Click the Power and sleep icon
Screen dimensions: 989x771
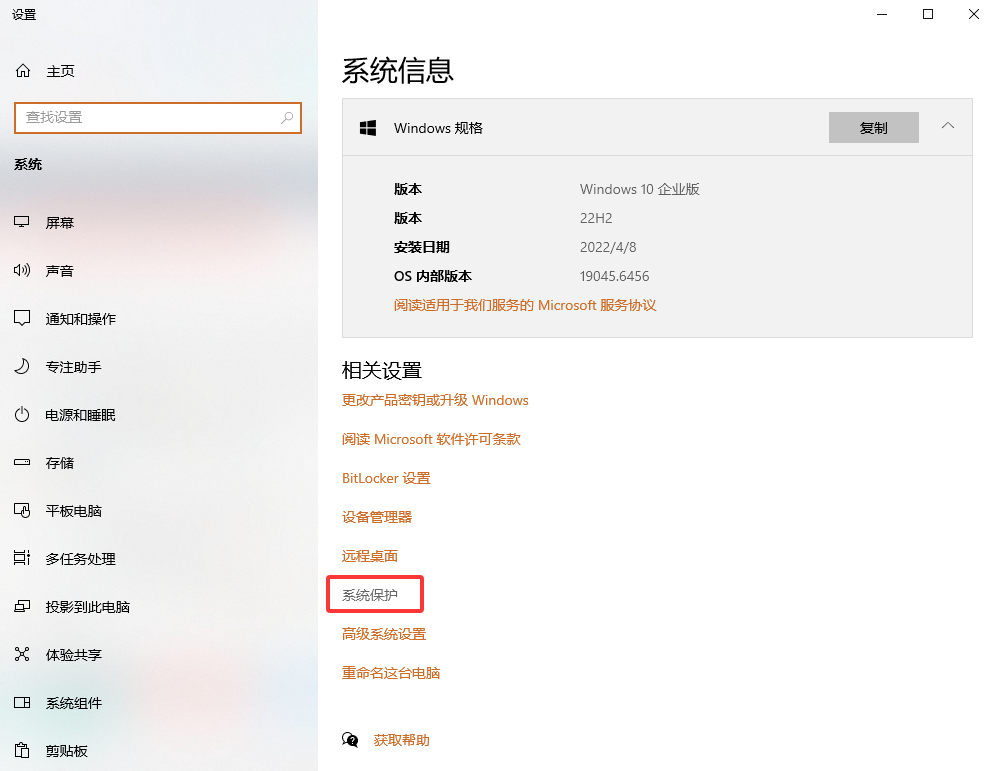point(22,415)
